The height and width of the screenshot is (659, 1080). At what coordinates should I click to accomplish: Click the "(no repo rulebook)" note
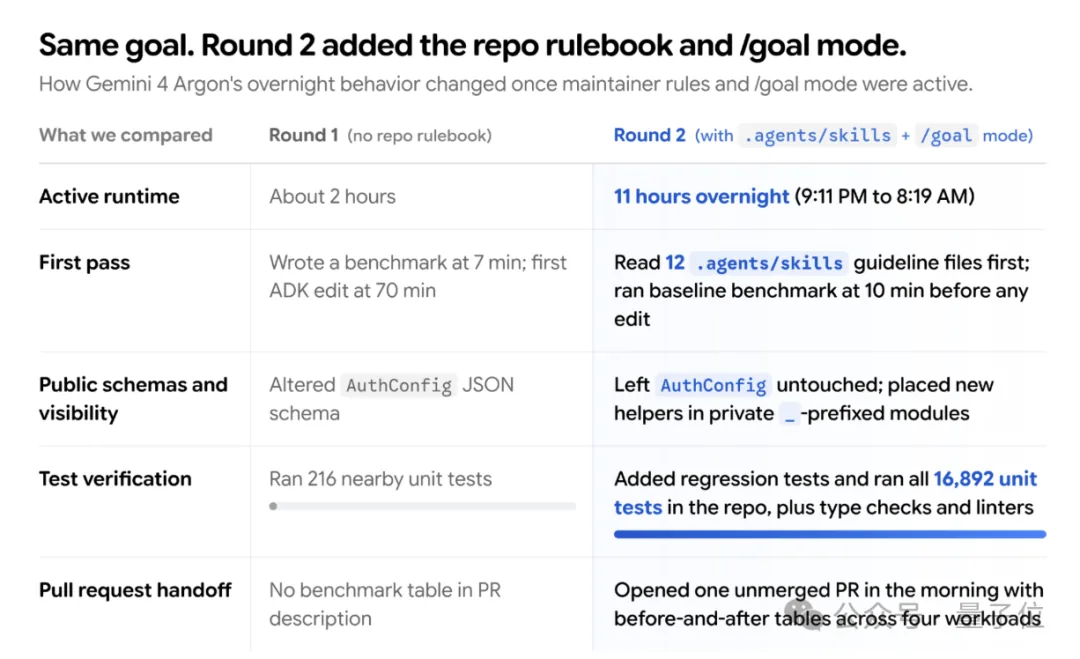(419, 136)
